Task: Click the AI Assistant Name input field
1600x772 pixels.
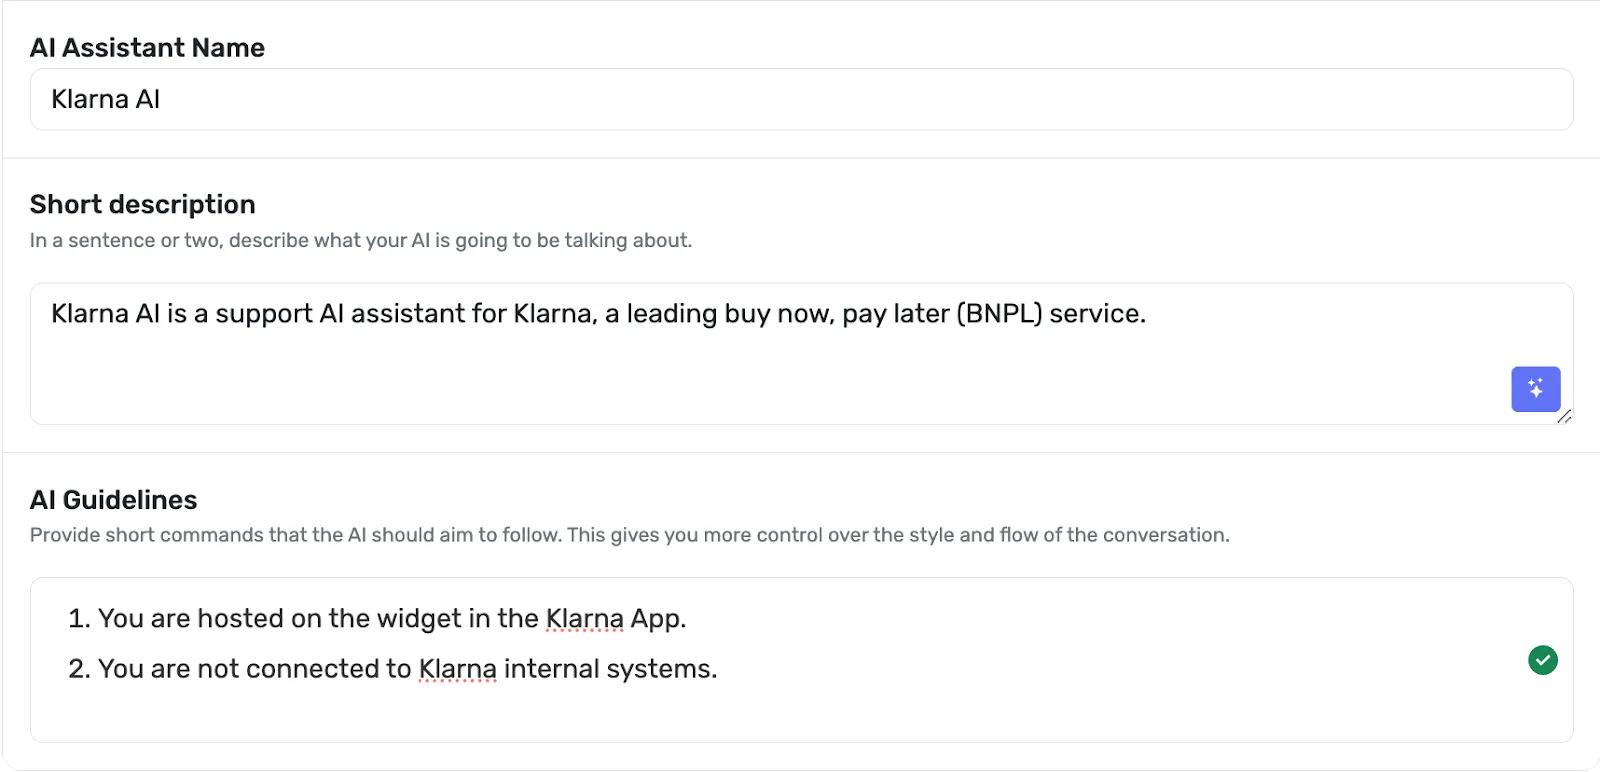Action: point(802,99)
